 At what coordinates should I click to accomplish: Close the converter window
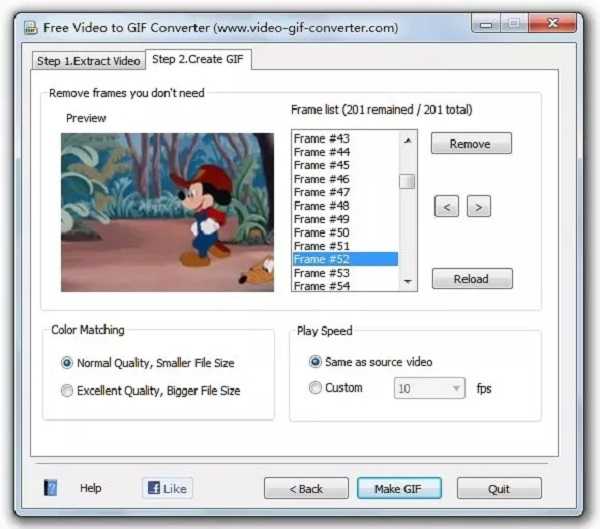point(552,23)
